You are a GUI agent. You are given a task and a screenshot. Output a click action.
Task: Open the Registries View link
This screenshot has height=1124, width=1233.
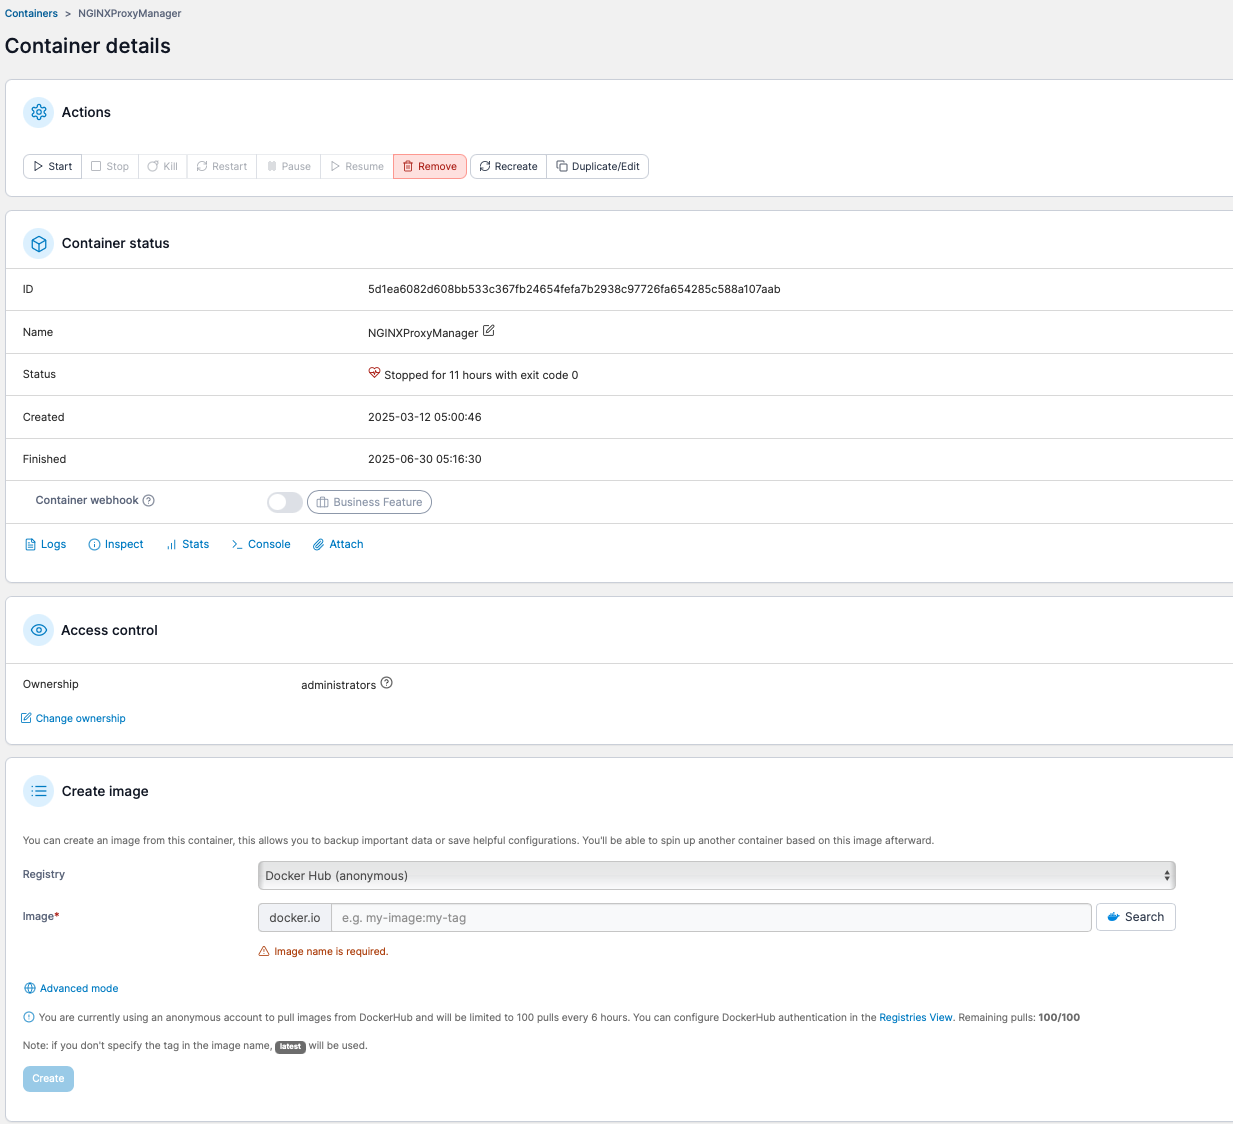tap(915, 1017)
